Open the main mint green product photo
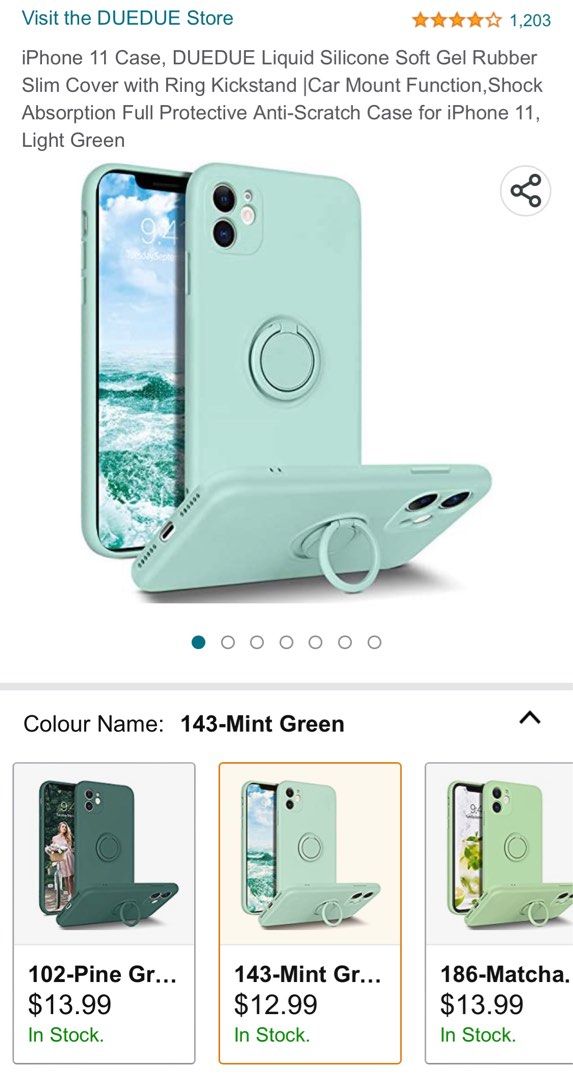 pos(286,377)
